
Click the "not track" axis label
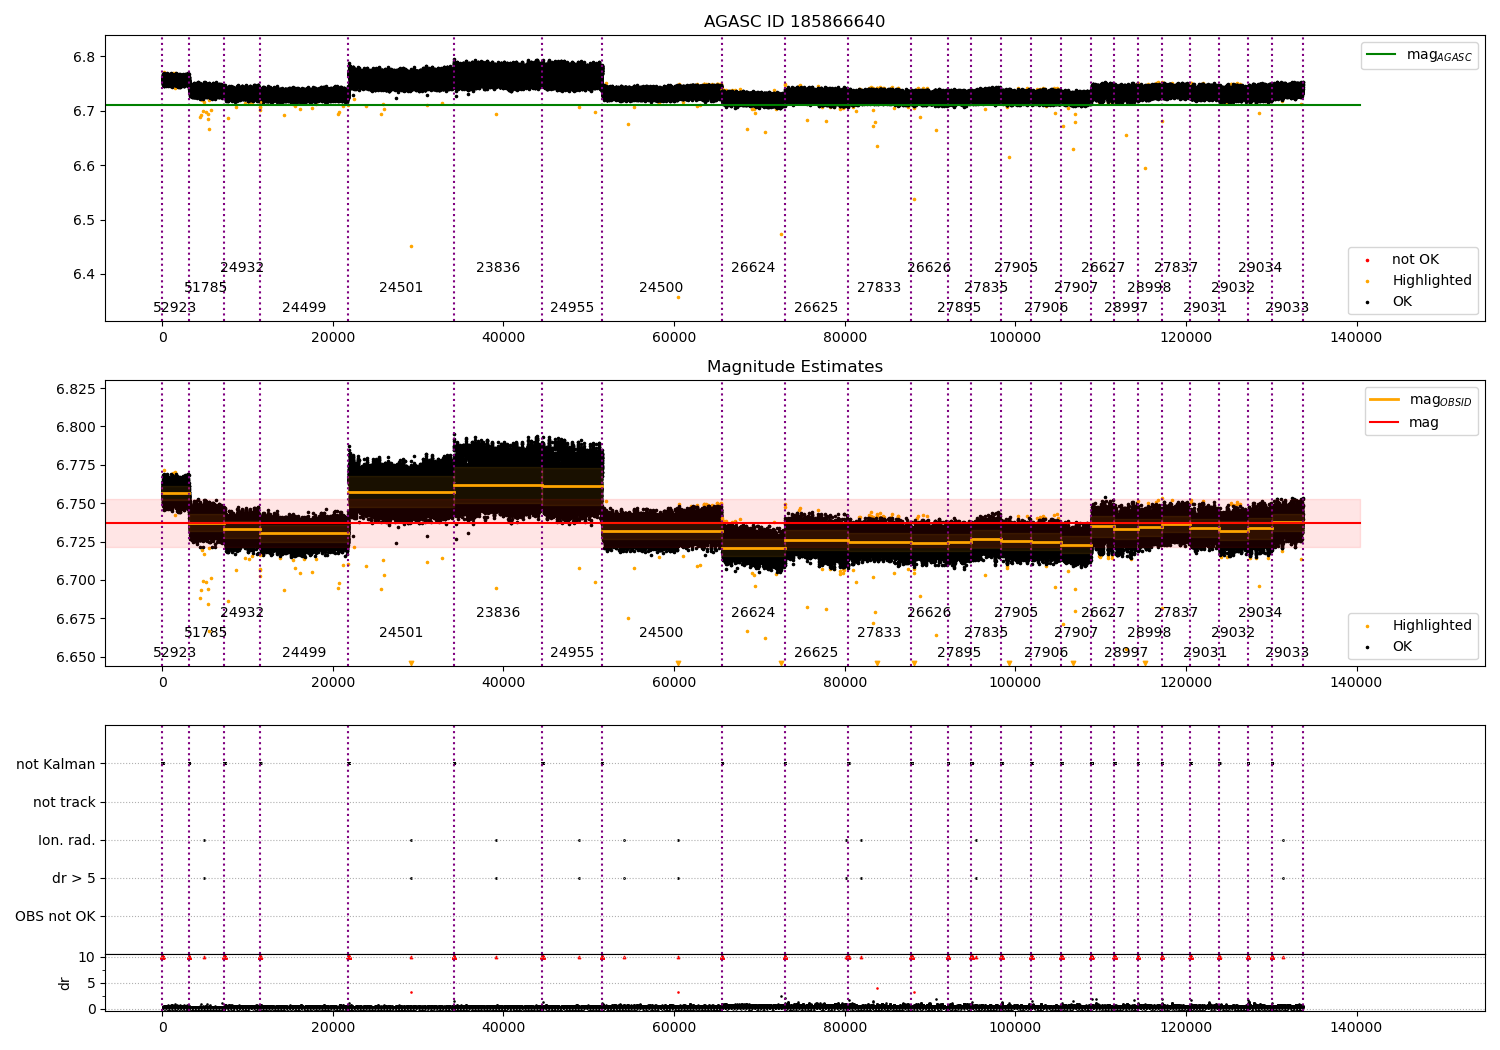(x=64, y=802)
